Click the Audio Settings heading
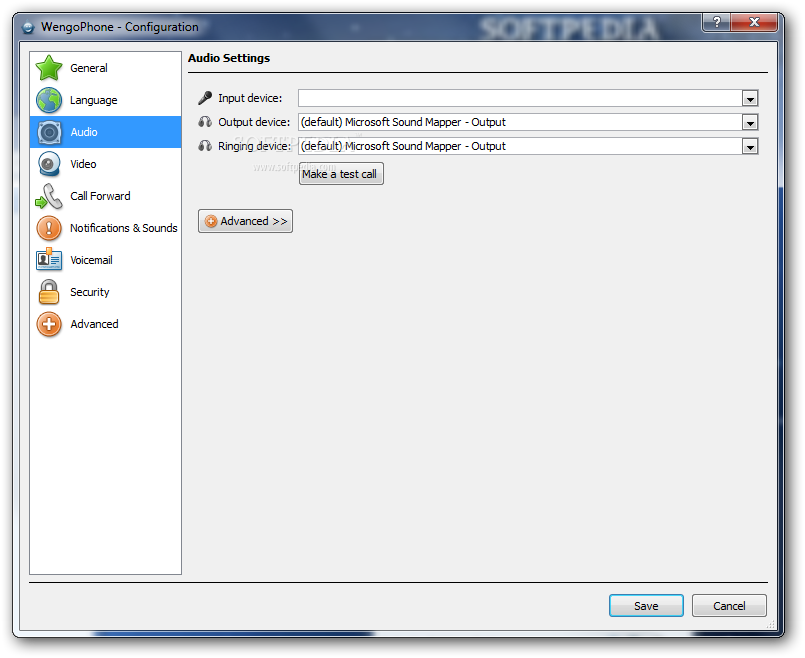 [x=229, y=58]
